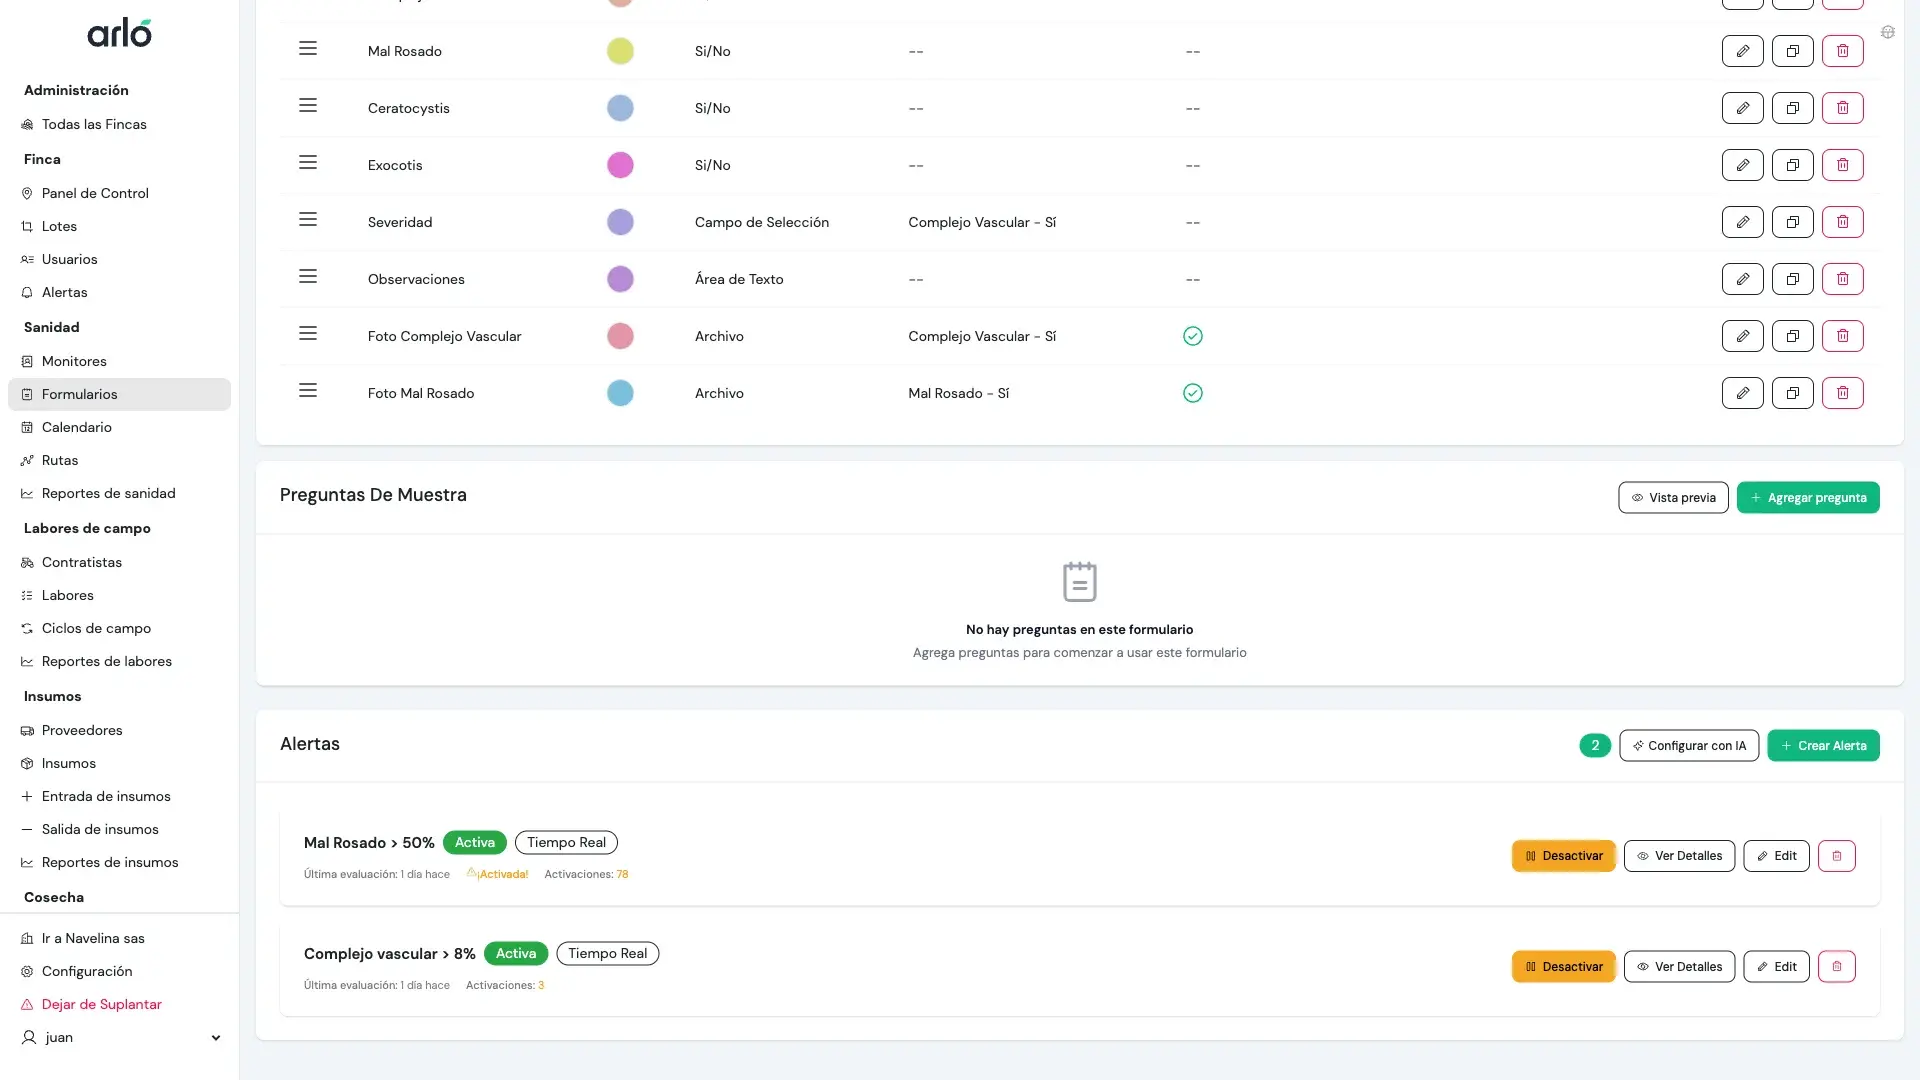The height and width of the screenshot is (1080, 1920).
Task: Deactivate the Mal Rosado > 50% alert
Action: click(x=1563, y=856)
